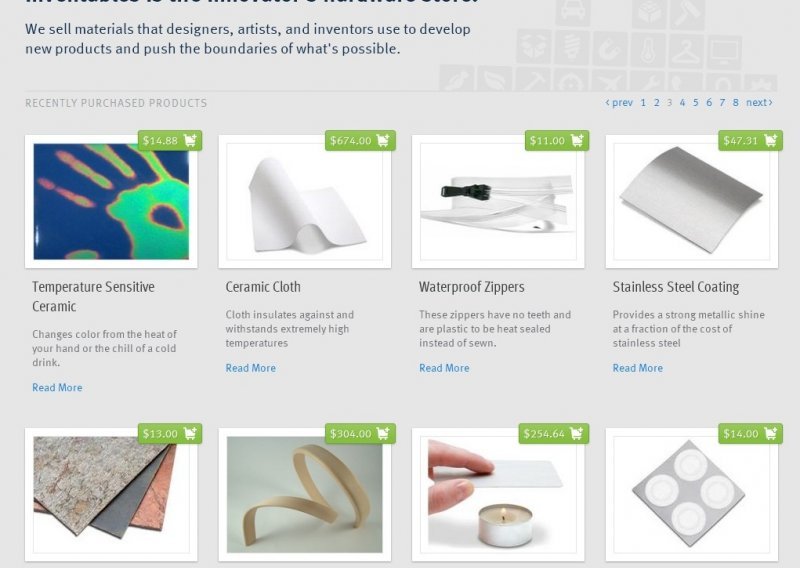
Task: Go to next page of products
Action: coord(759,103)
